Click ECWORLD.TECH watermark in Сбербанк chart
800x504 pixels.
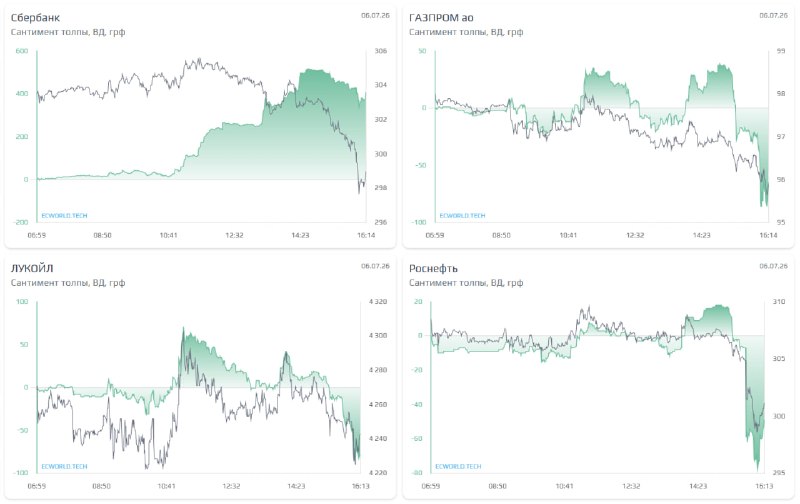click(x=64, y=216)
